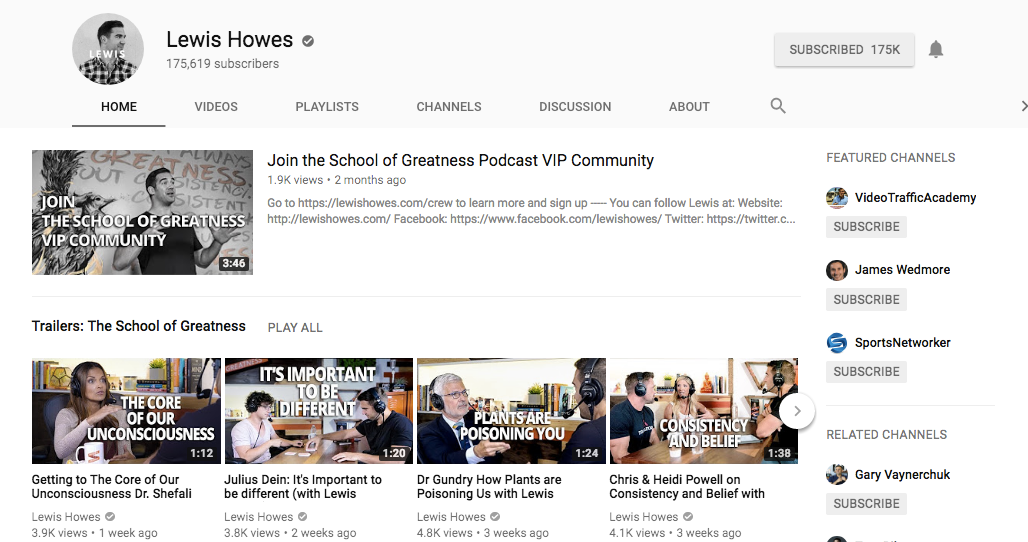
Task: Open the Playlists tab
Action: point(326,107)
